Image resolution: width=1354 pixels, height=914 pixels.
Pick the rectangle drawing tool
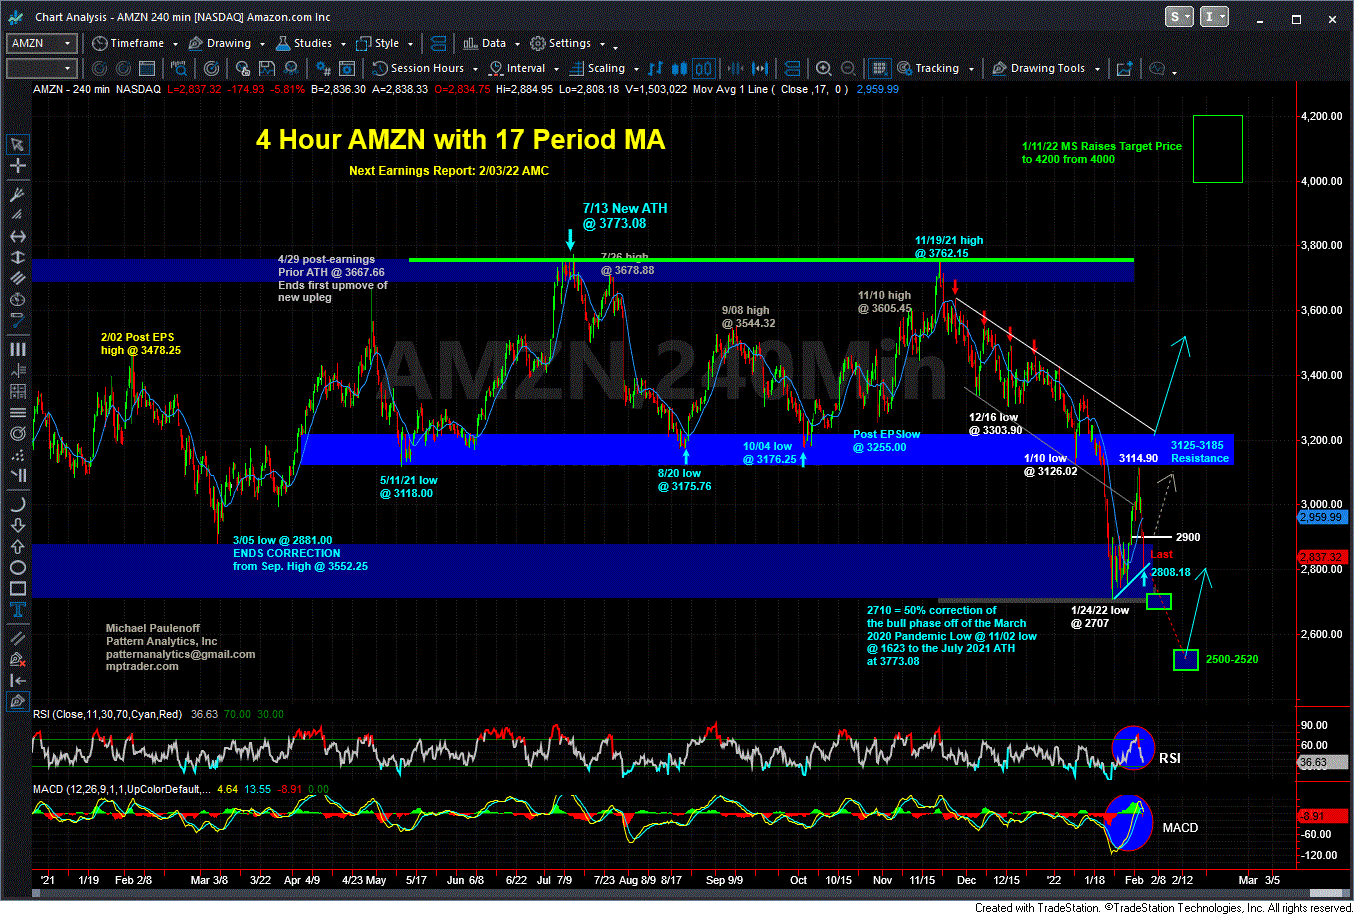coord(17,588)
